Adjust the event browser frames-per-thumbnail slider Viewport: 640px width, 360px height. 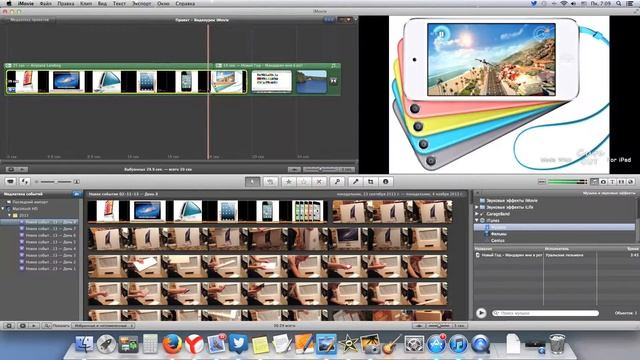(x=439, y=326)
